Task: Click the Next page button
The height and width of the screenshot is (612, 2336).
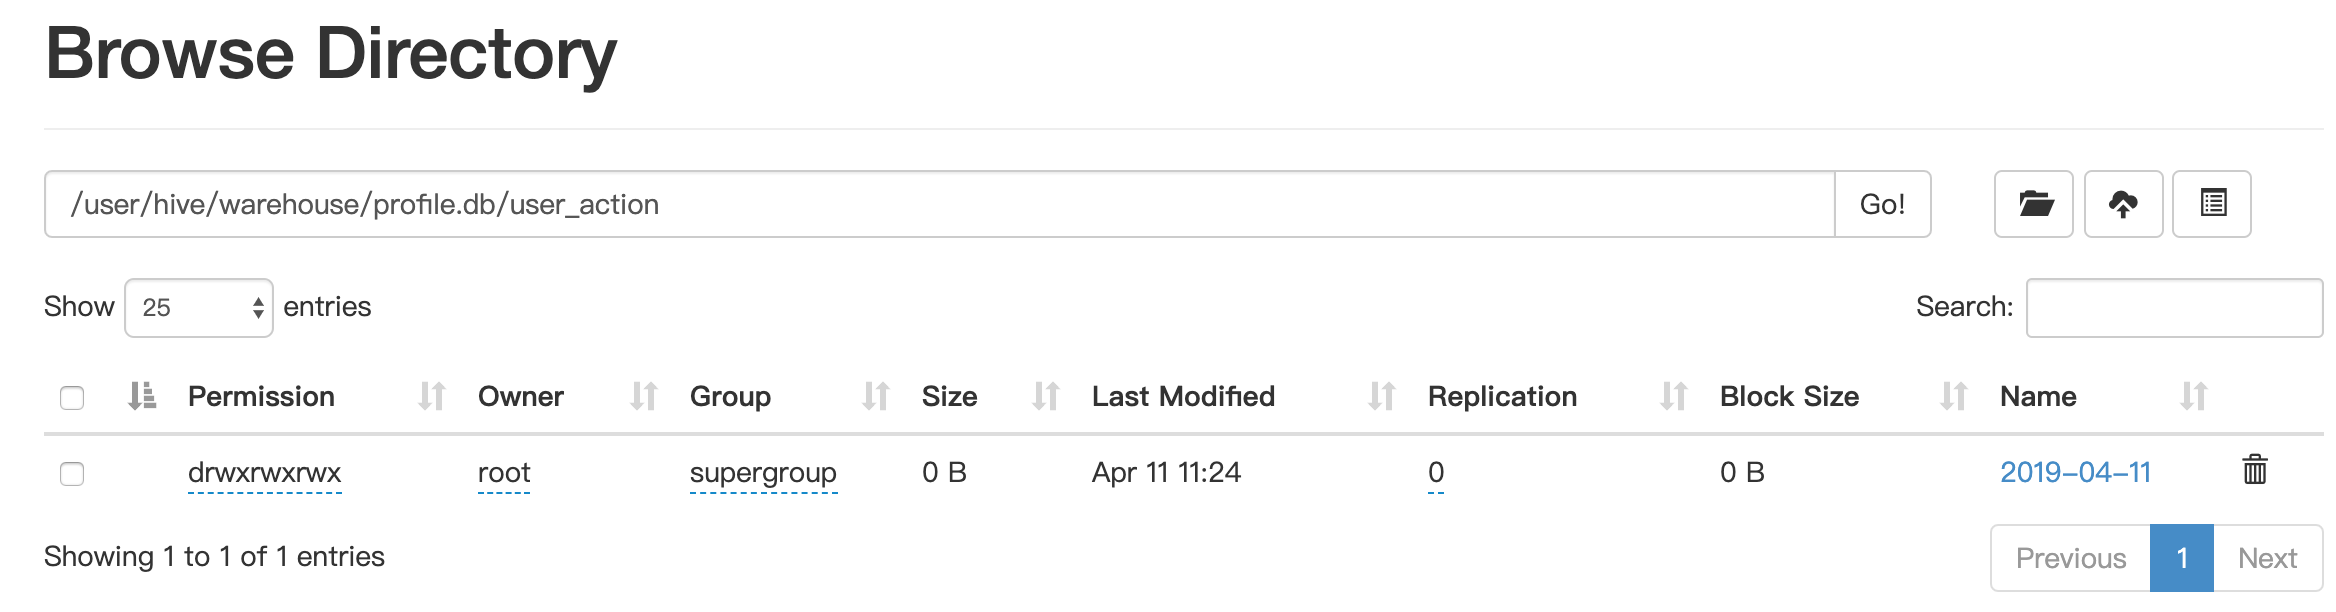Action: click(2267, 558)
